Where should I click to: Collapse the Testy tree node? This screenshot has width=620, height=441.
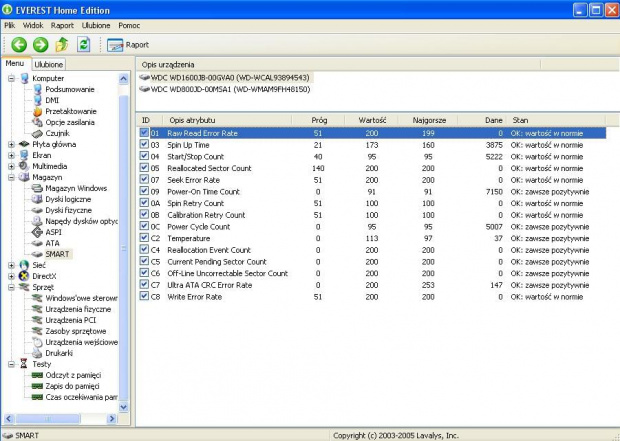tap(11, 364)
